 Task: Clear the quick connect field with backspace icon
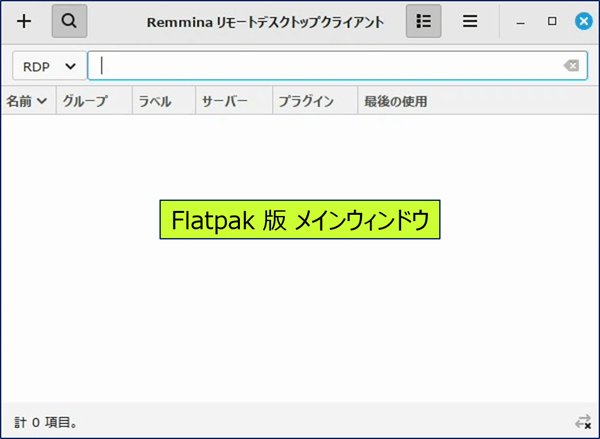click(571, 66)
